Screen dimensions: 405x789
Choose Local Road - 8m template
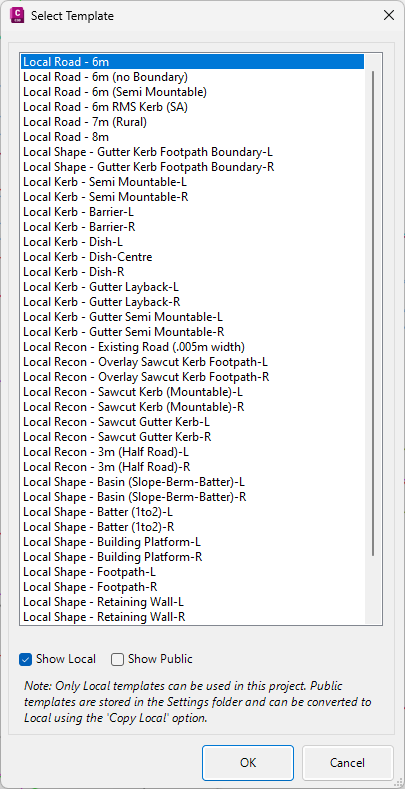tap(192, 137)
